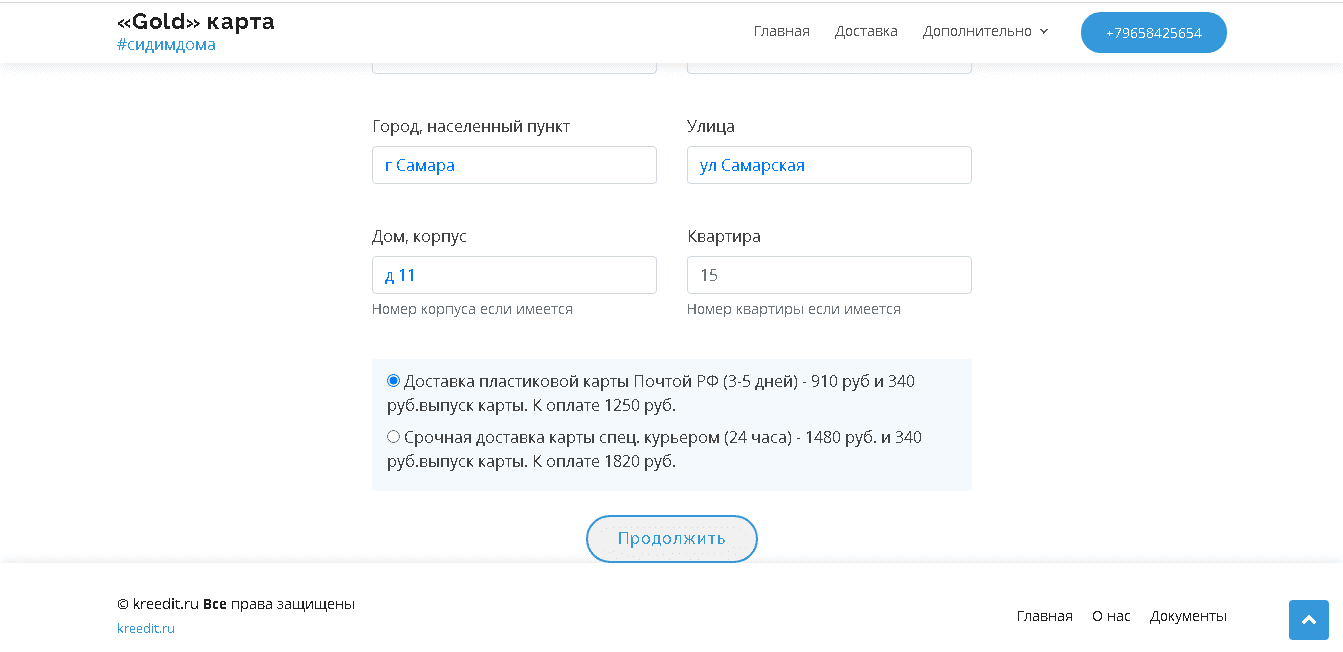Expand the Дополнительно chevron in navigation
The image size is (1343, 652).
click(x=1043, y=32)
